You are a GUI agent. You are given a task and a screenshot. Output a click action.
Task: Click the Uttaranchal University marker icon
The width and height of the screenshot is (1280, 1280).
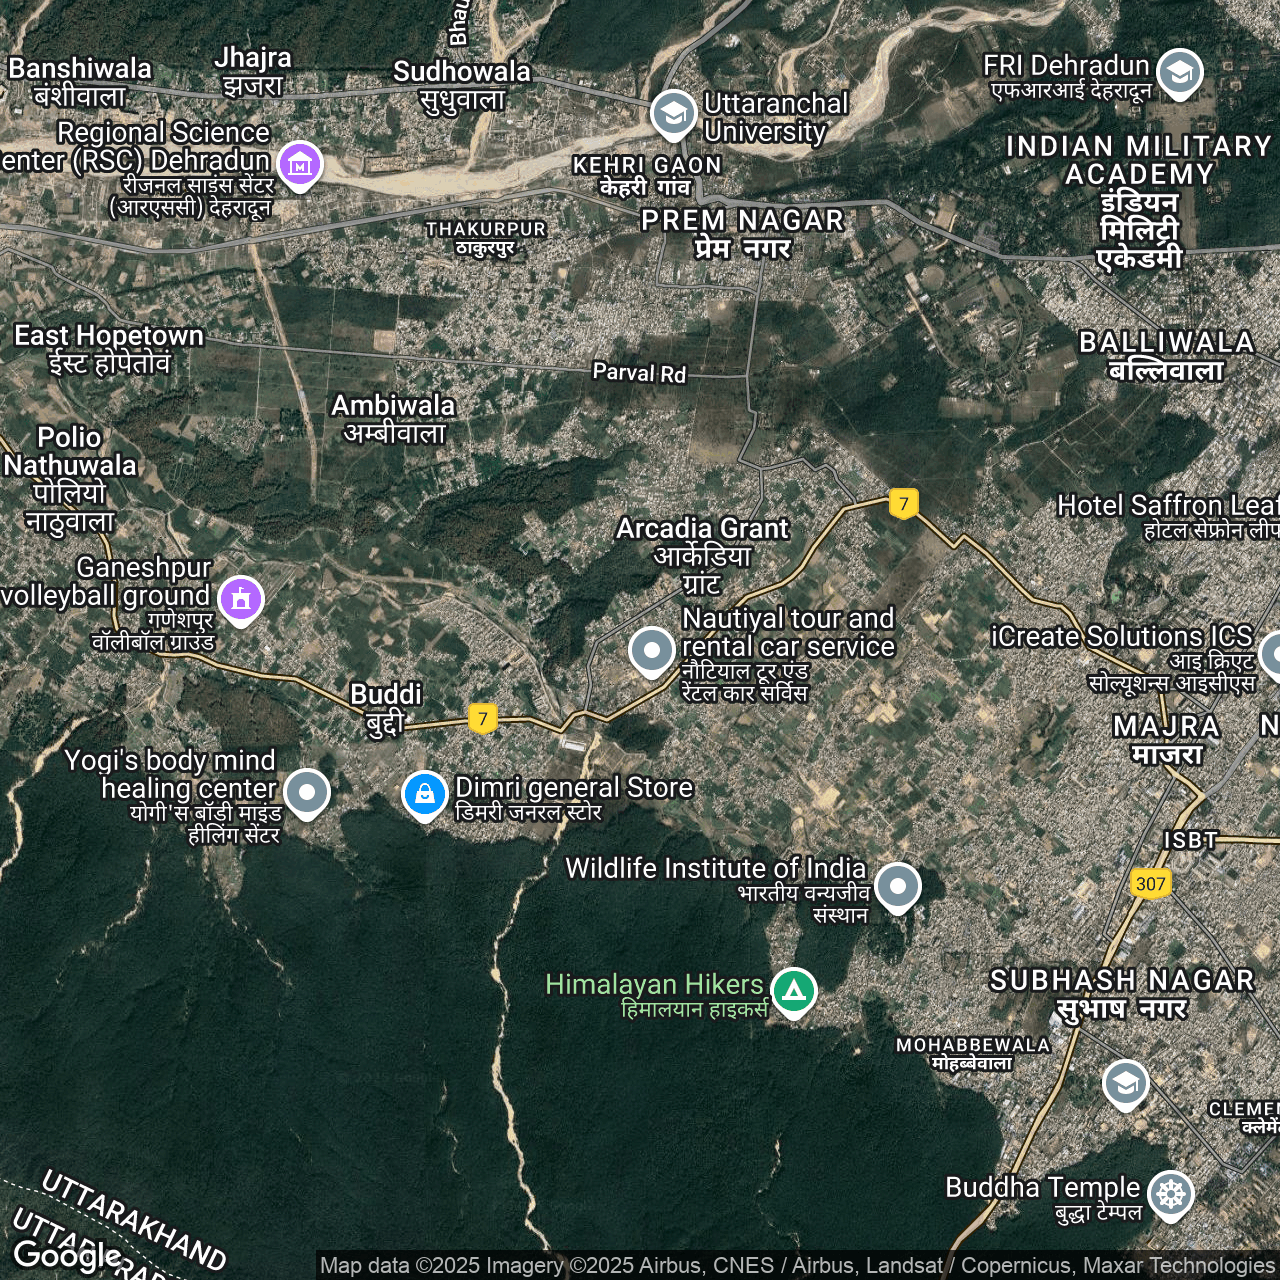[673, 114]
